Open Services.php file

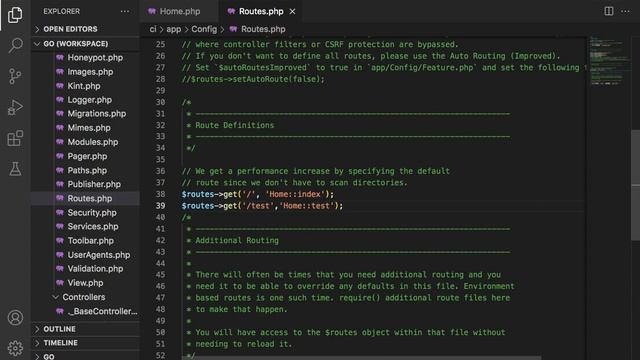[93, 227]
